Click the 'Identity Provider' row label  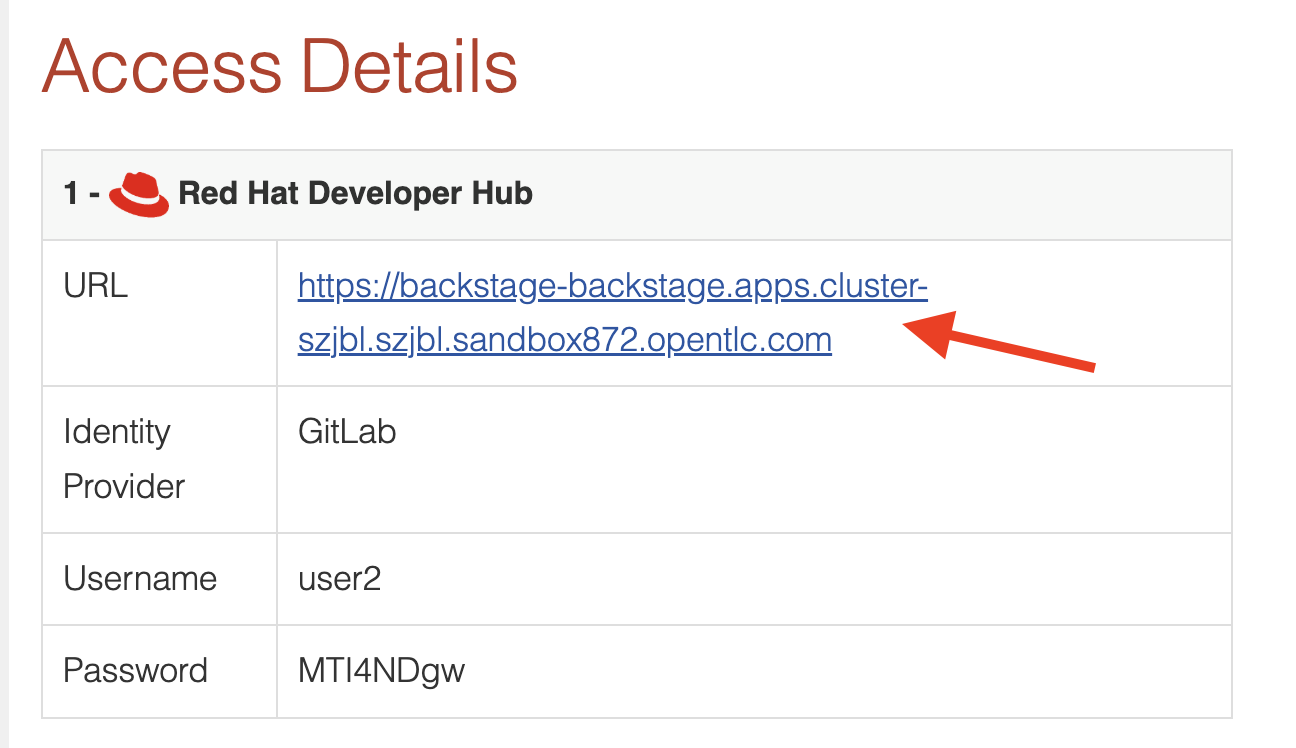[124, 459]
